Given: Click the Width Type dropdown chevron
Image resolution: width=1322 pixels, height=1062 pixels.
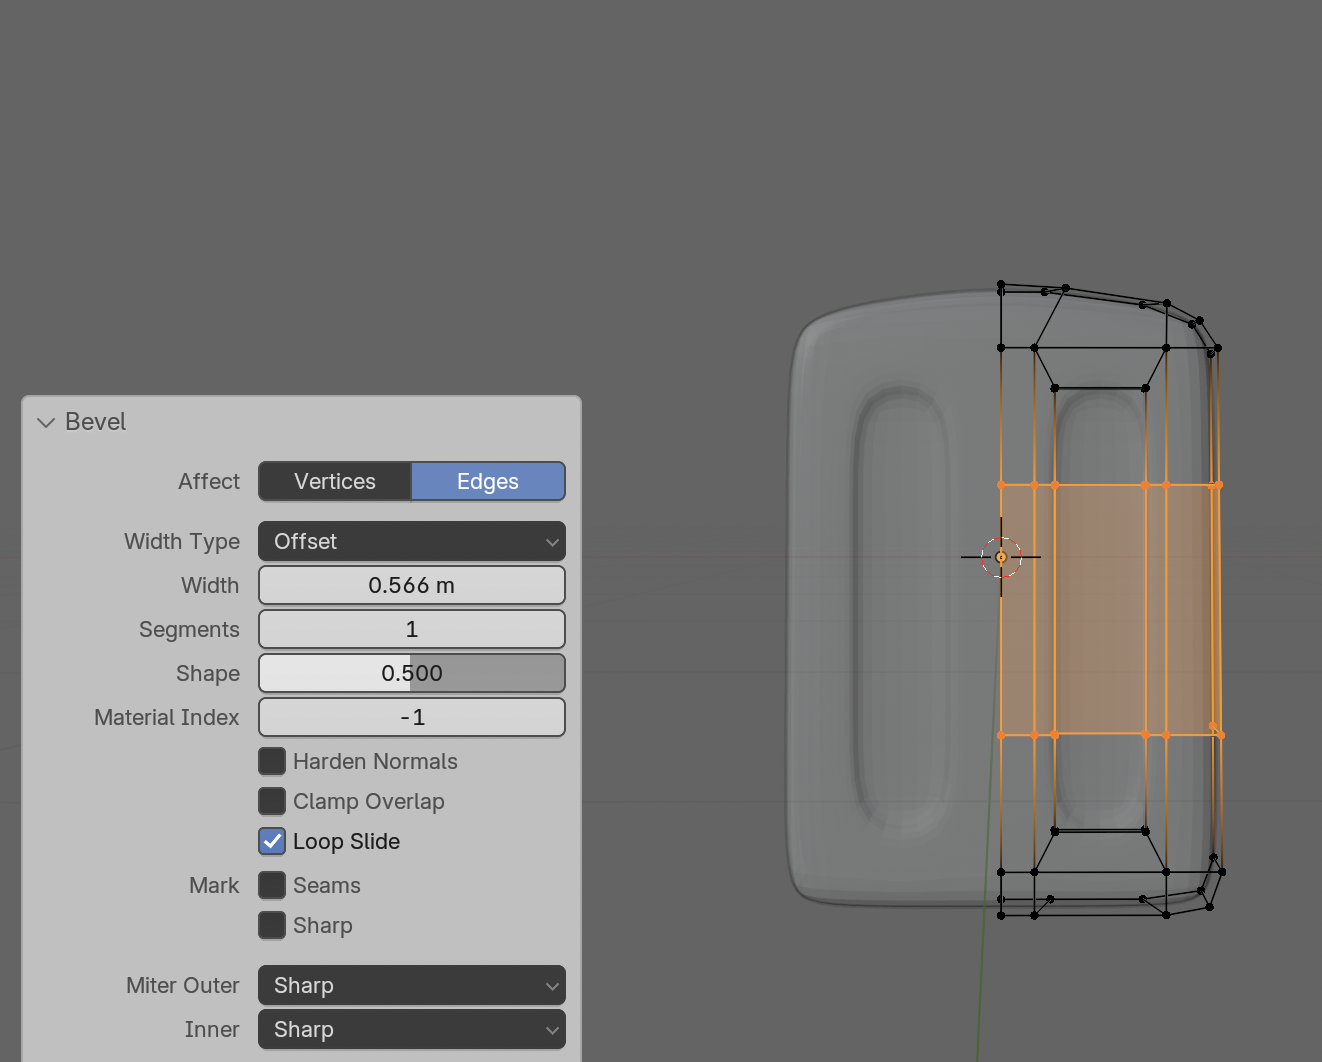Looking at the screenshot, I should click(552, 541).
